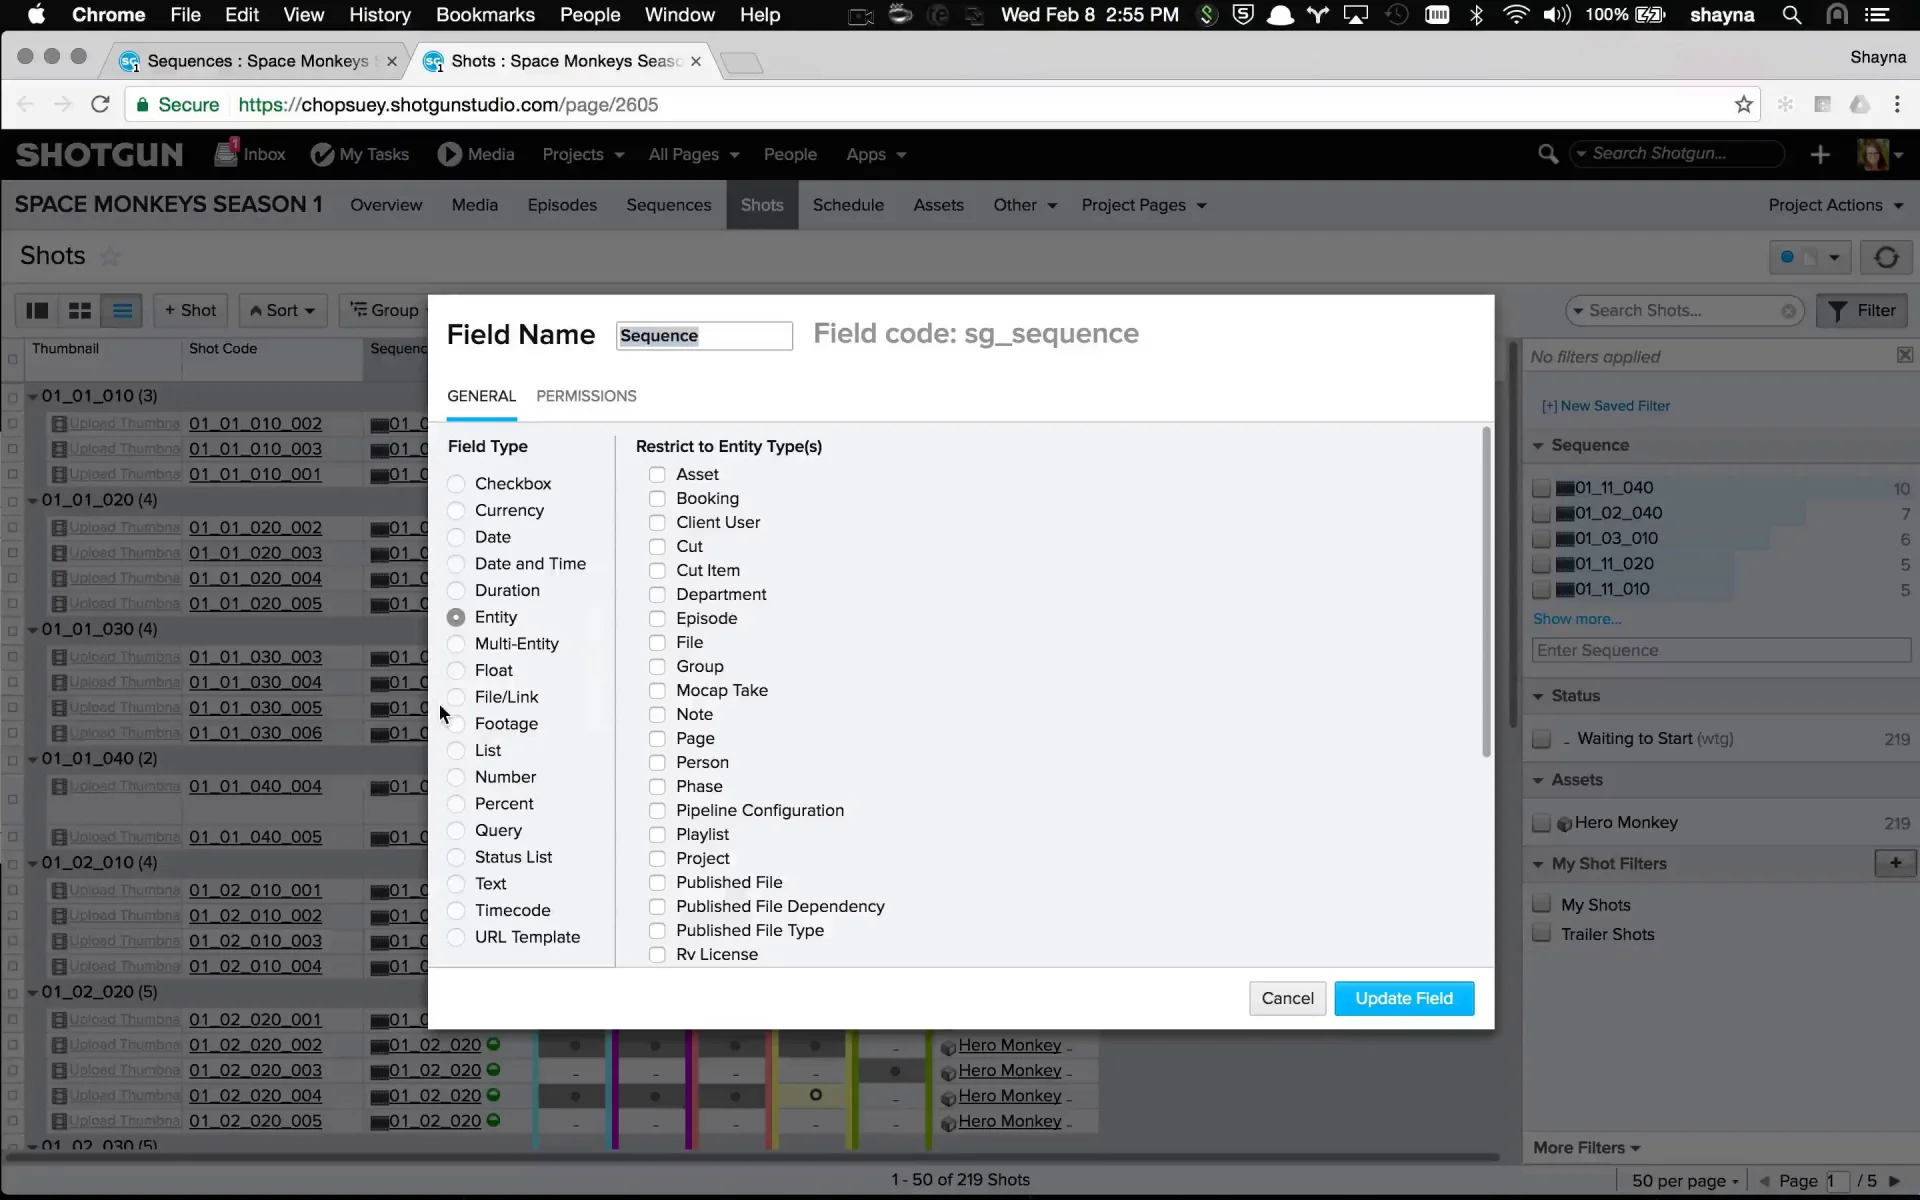The image size is (1920, 1200).
Task: Expand the More Filters dropdown
Action: tap(1587, 1148)
